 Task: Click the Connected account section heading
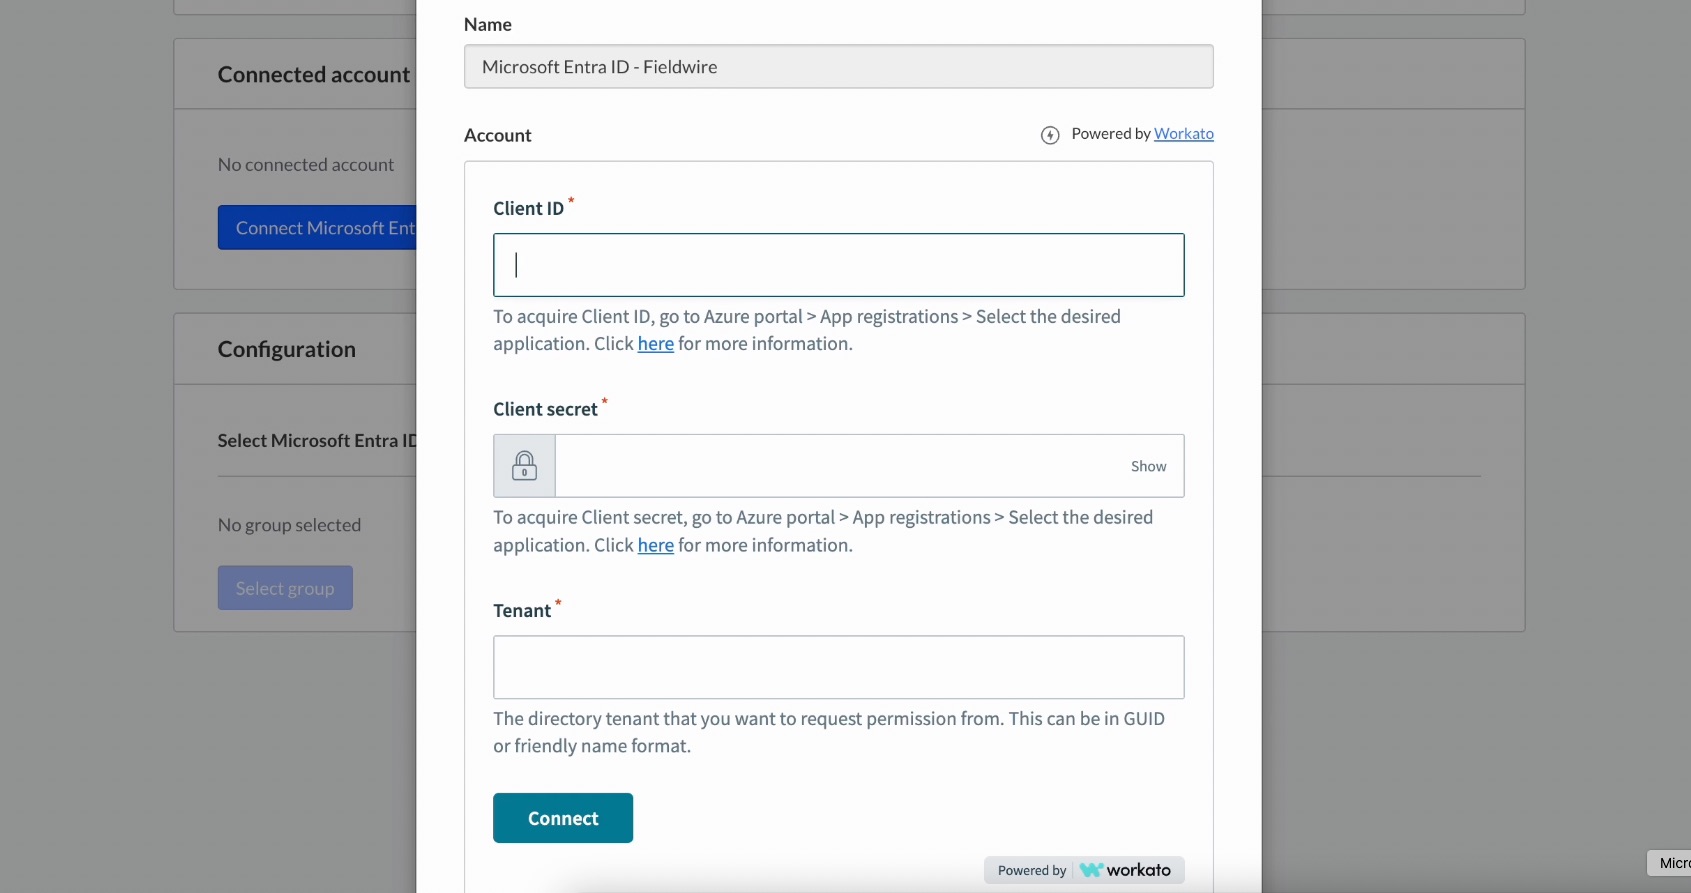pyautogui.click(x=314, y=75)
